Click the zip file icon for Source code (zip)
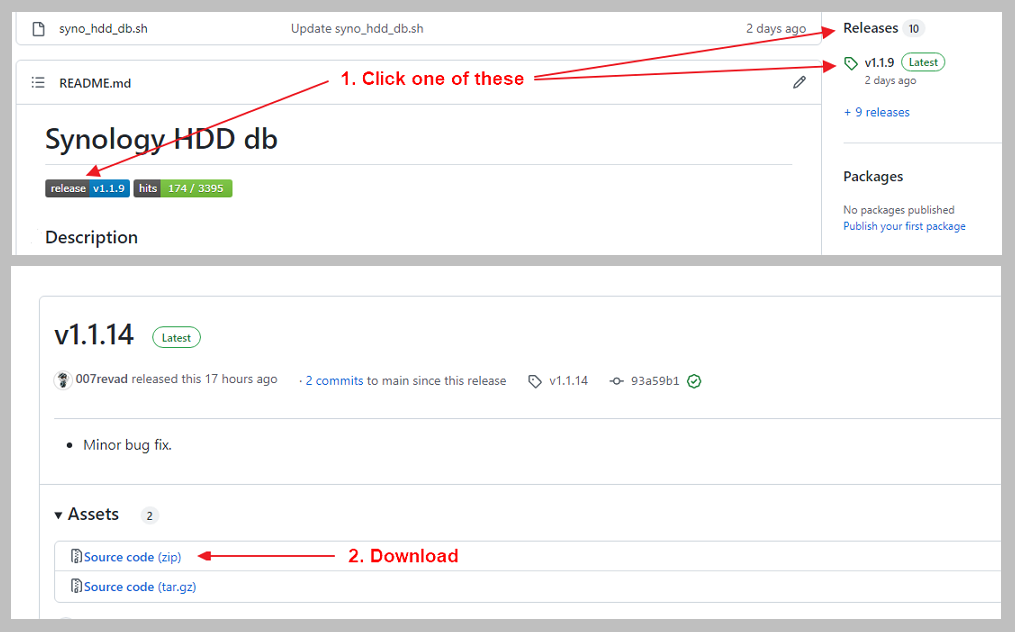 pyautogui.click(x=76, y=556)
